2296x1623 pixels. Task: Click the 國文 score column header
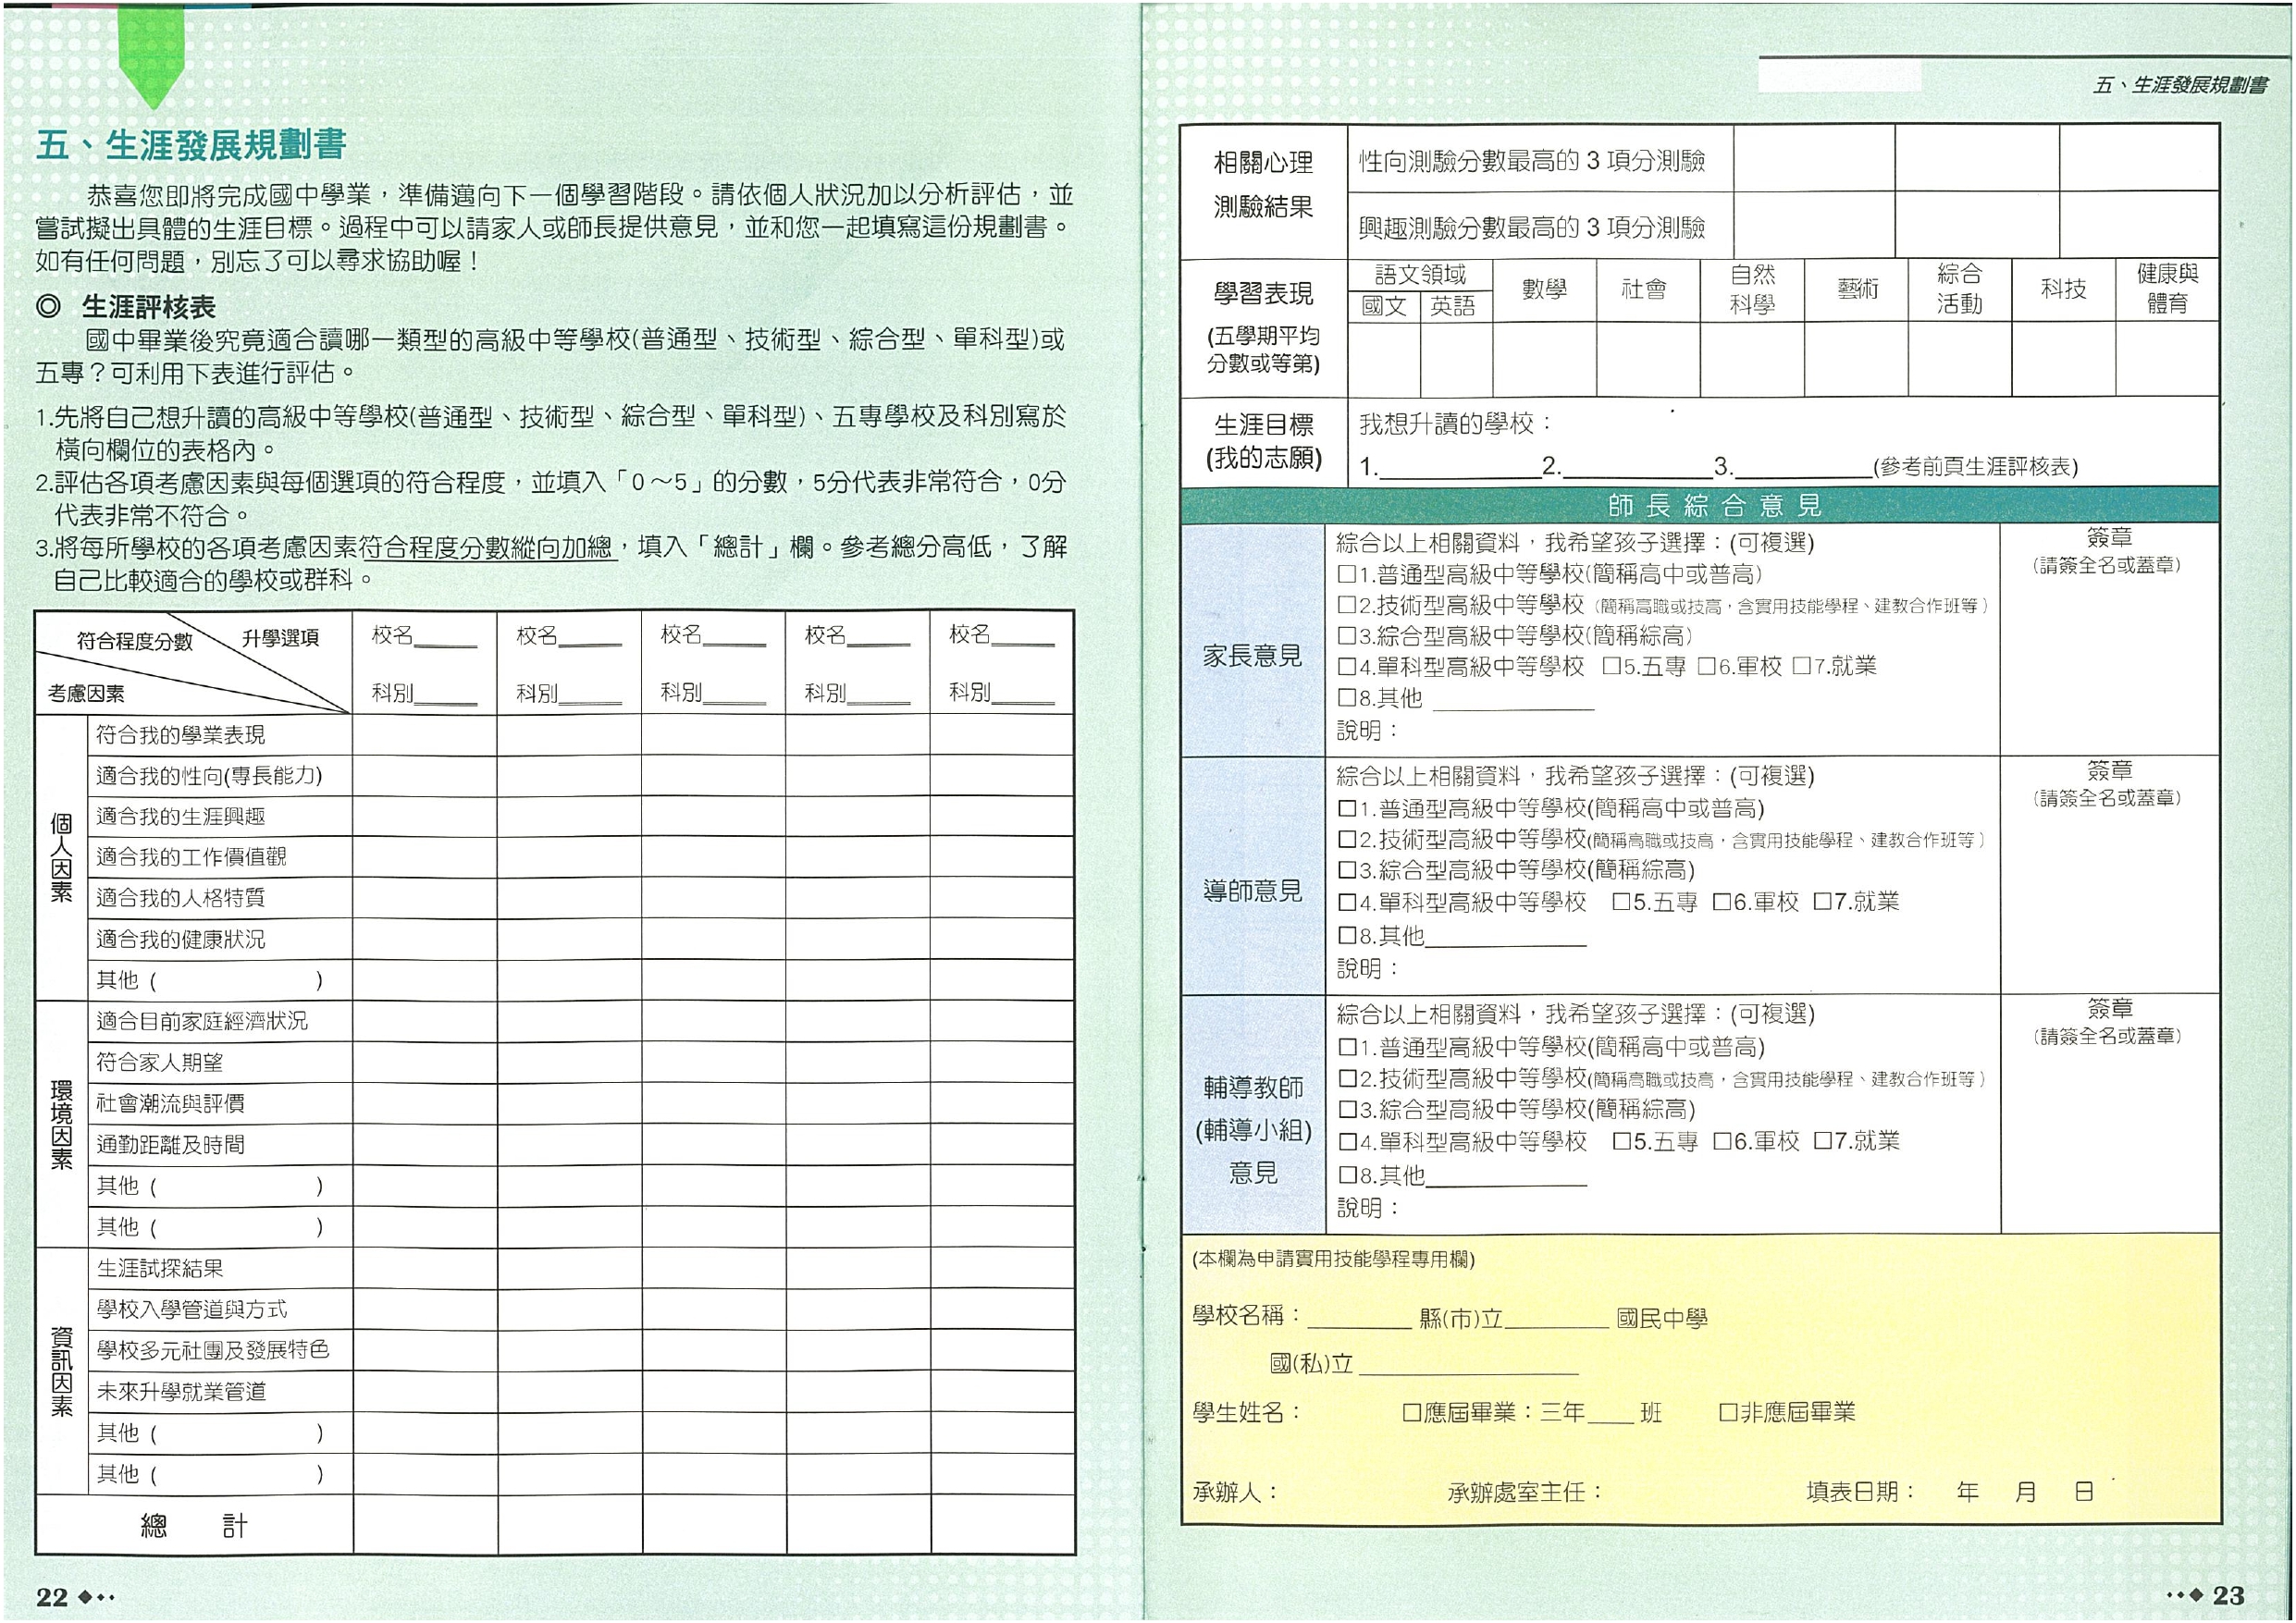point(1384,307)
